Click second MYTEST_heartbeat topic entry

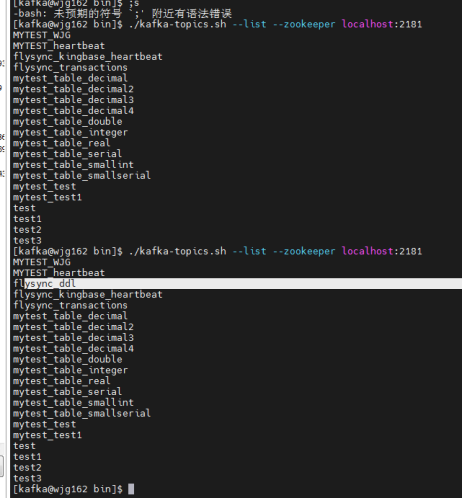(59, 273)
